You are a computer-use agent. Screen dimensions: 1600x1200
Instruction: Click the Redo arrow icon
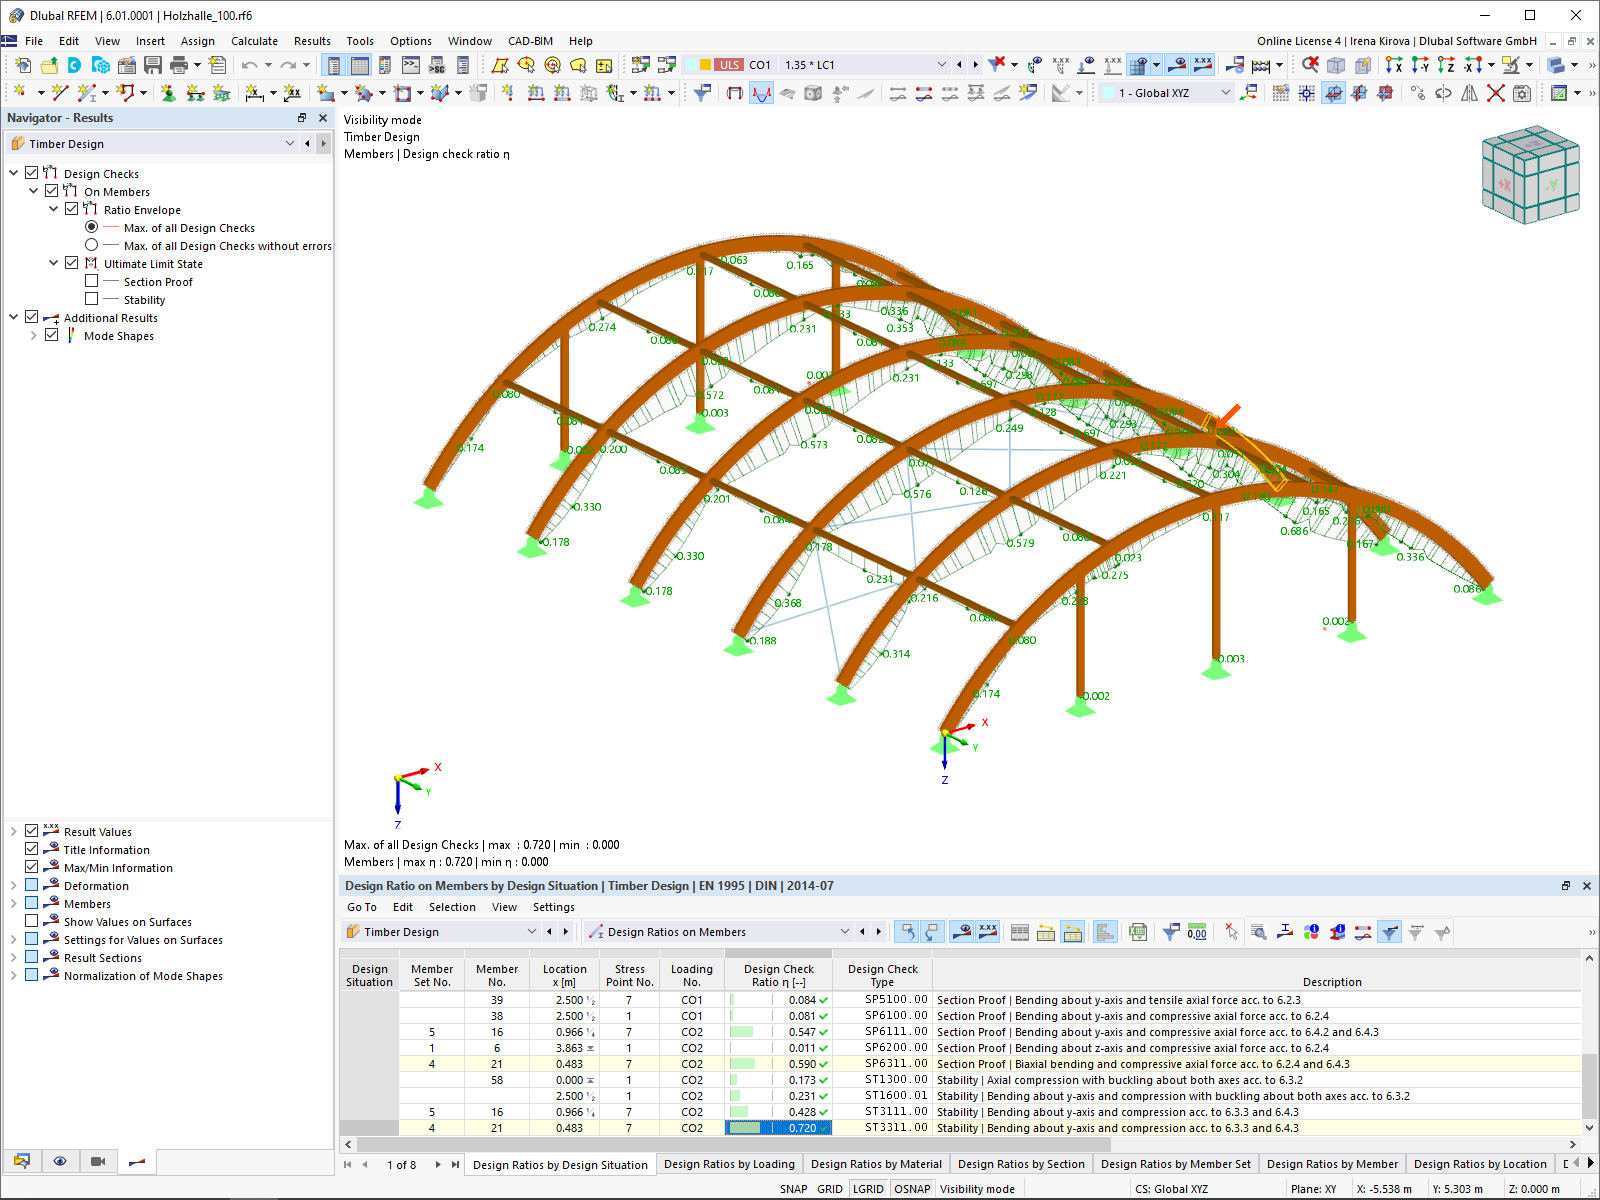coord(288,65)
